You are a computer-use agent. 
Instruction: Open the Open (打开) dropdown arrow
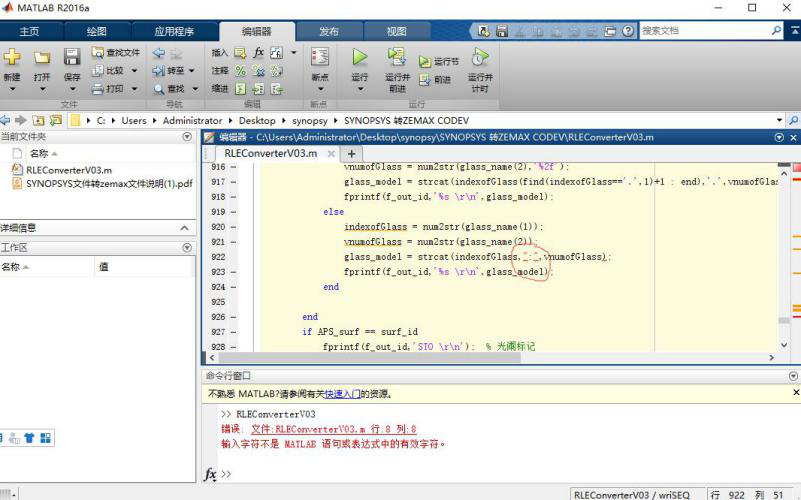coord(42,89)
